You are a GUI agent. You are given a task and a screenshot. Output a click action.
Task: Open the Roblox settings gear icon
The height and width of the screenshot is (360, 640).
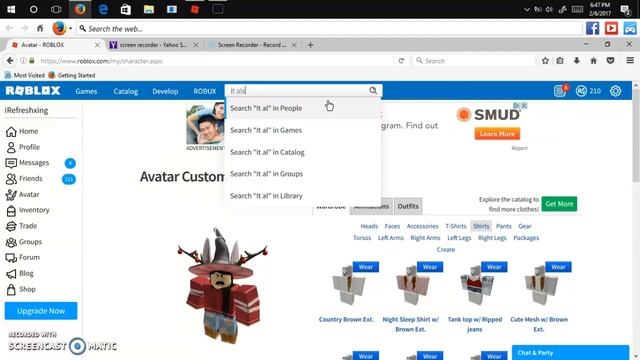point(615,91)
